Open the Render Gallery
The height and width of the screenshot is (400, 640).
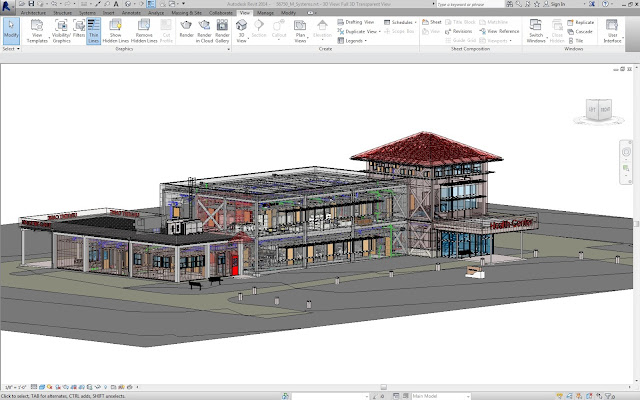coord(222,31)
